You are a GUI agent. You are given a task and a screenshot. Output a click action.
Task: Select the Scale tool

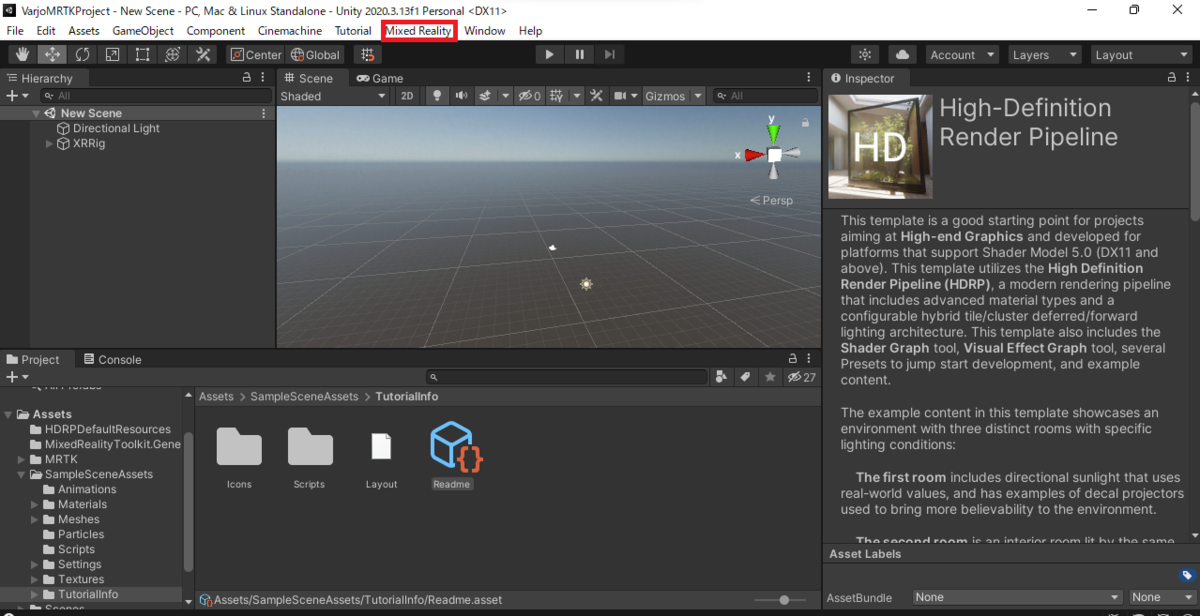coord(112,55)
